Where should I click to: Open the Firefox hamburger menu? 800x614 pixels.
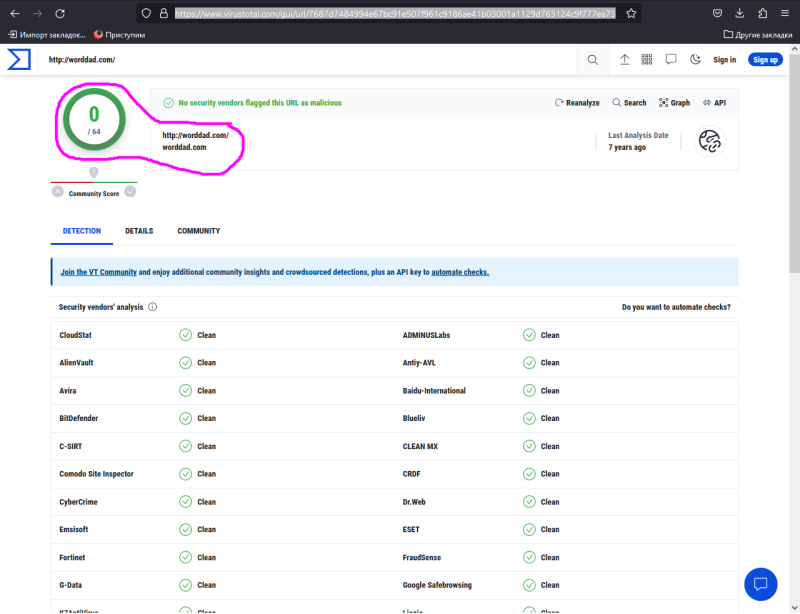tap(785, 13)
